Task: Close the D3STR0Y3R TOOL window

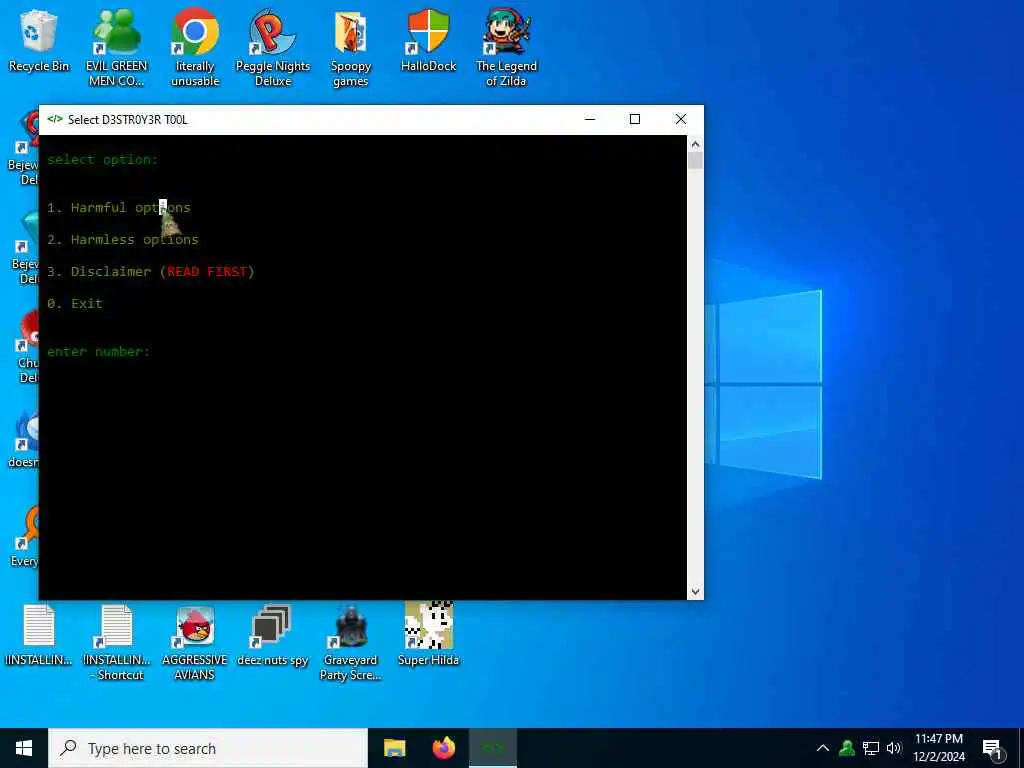Action: [x=680, y=120]
